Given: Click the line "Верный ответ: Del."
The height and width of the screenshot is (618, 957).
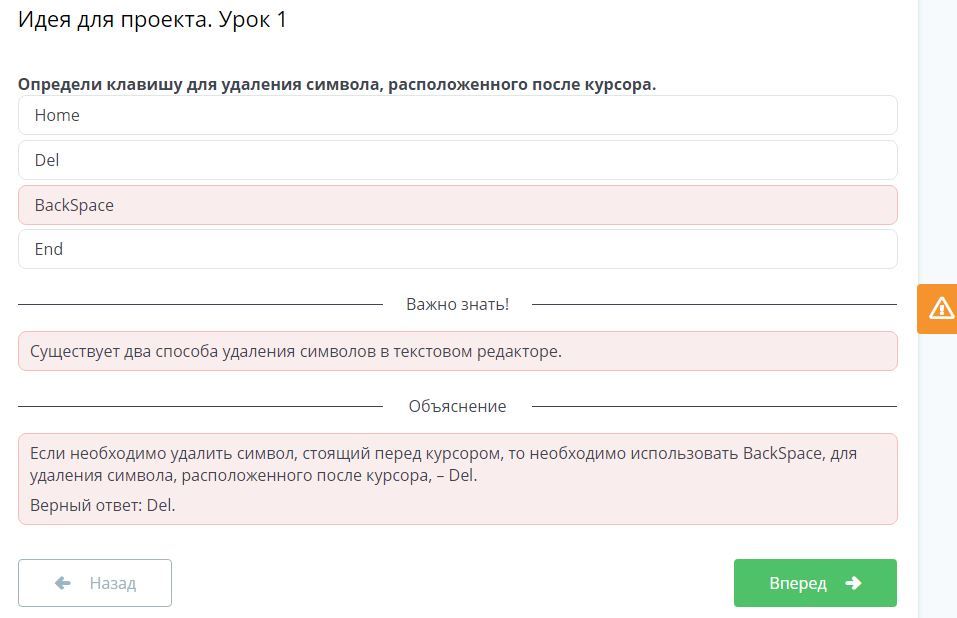Looking at the screenshot, I should (103, 505).
